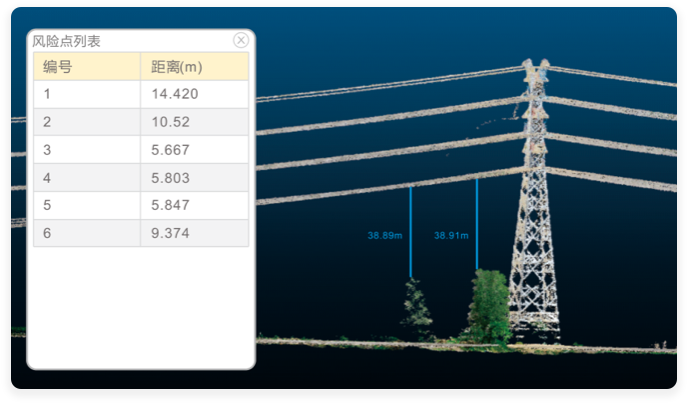Click the 10.52 distance value
688x404 pixels.
coord(170,122)
